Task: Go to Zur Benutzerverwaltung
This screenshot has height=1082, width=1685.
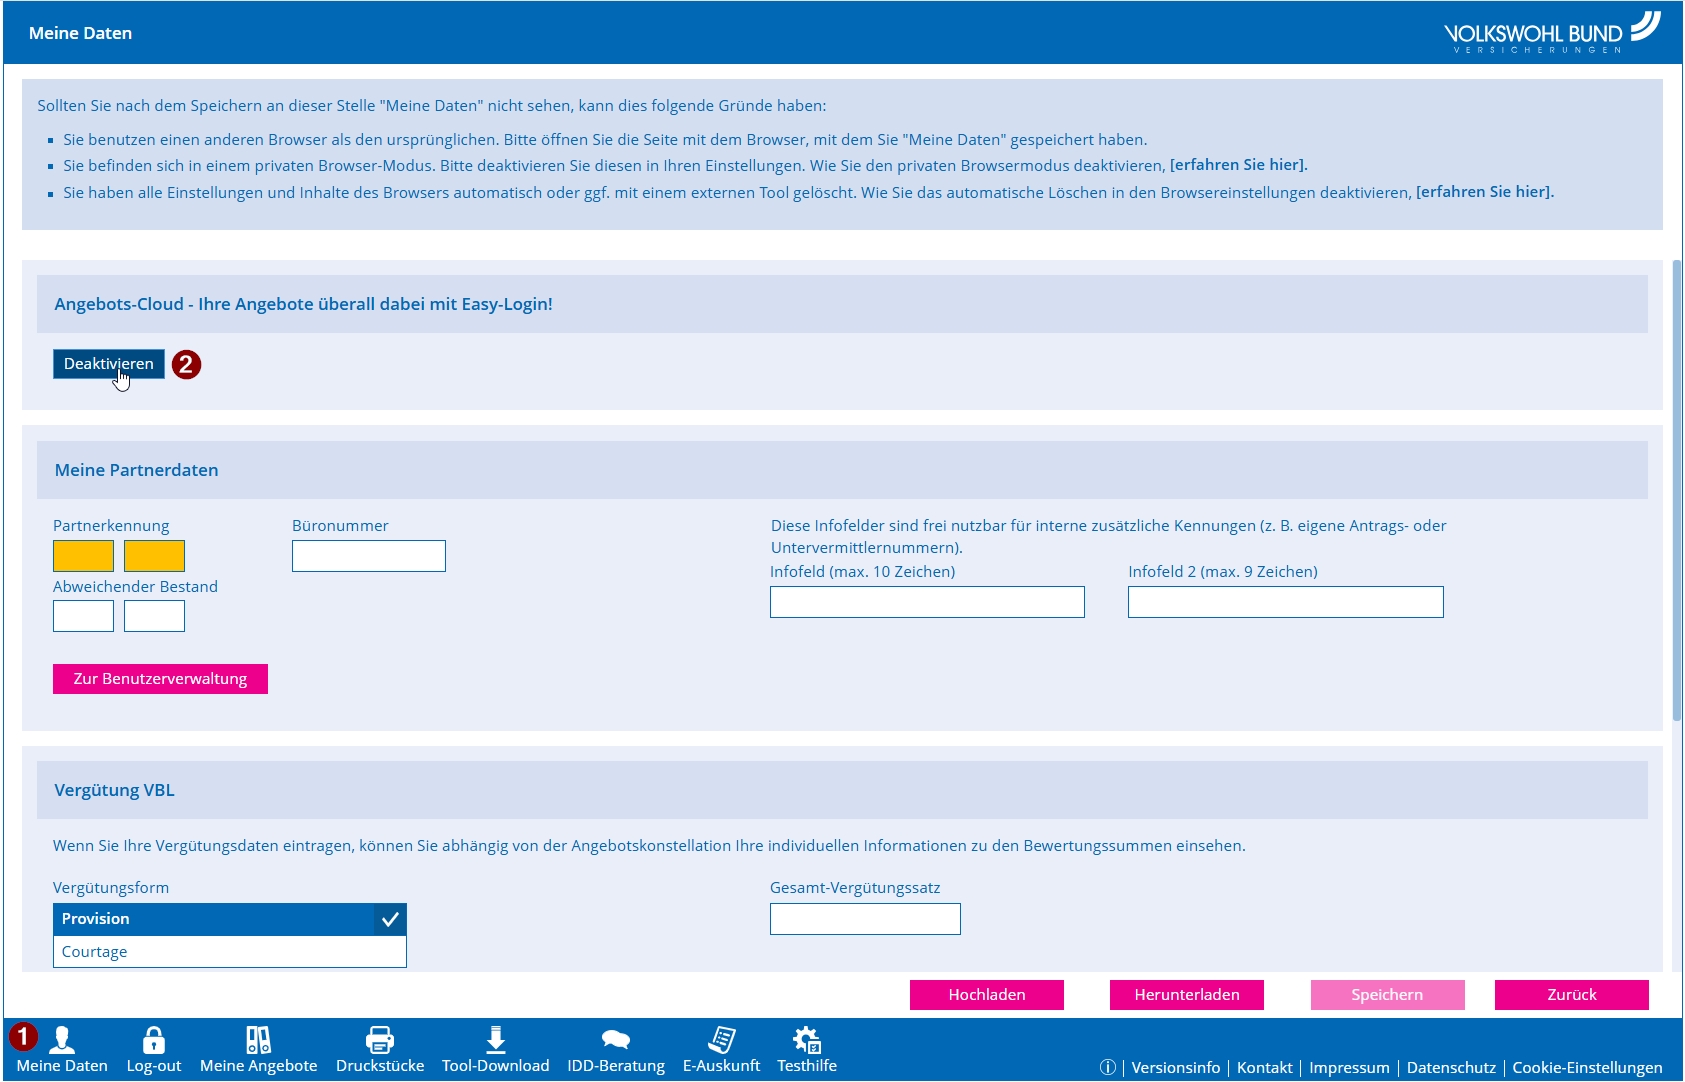Action: [160, 679]
